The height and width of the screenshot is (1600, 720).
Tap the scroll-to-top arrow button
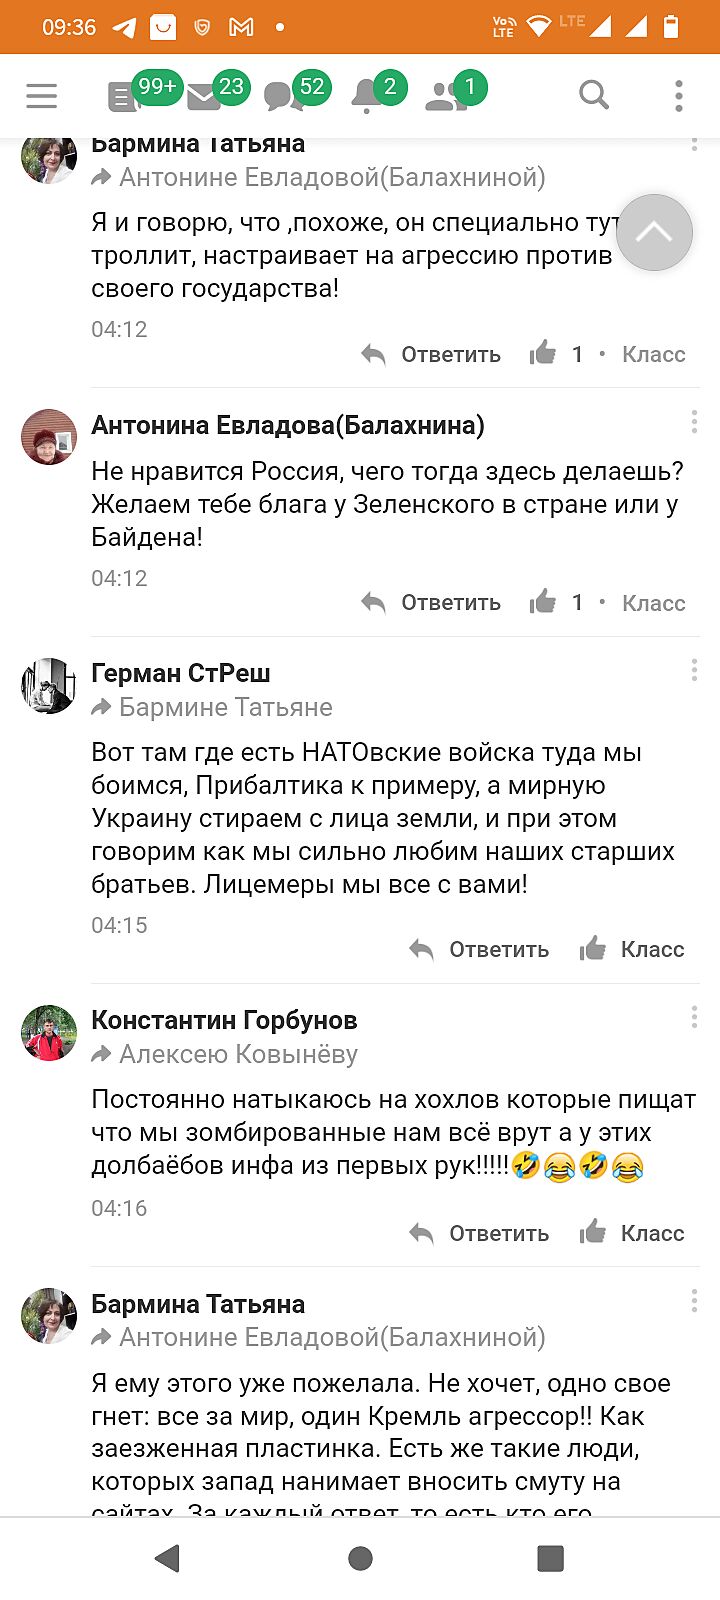coord(654,233)
